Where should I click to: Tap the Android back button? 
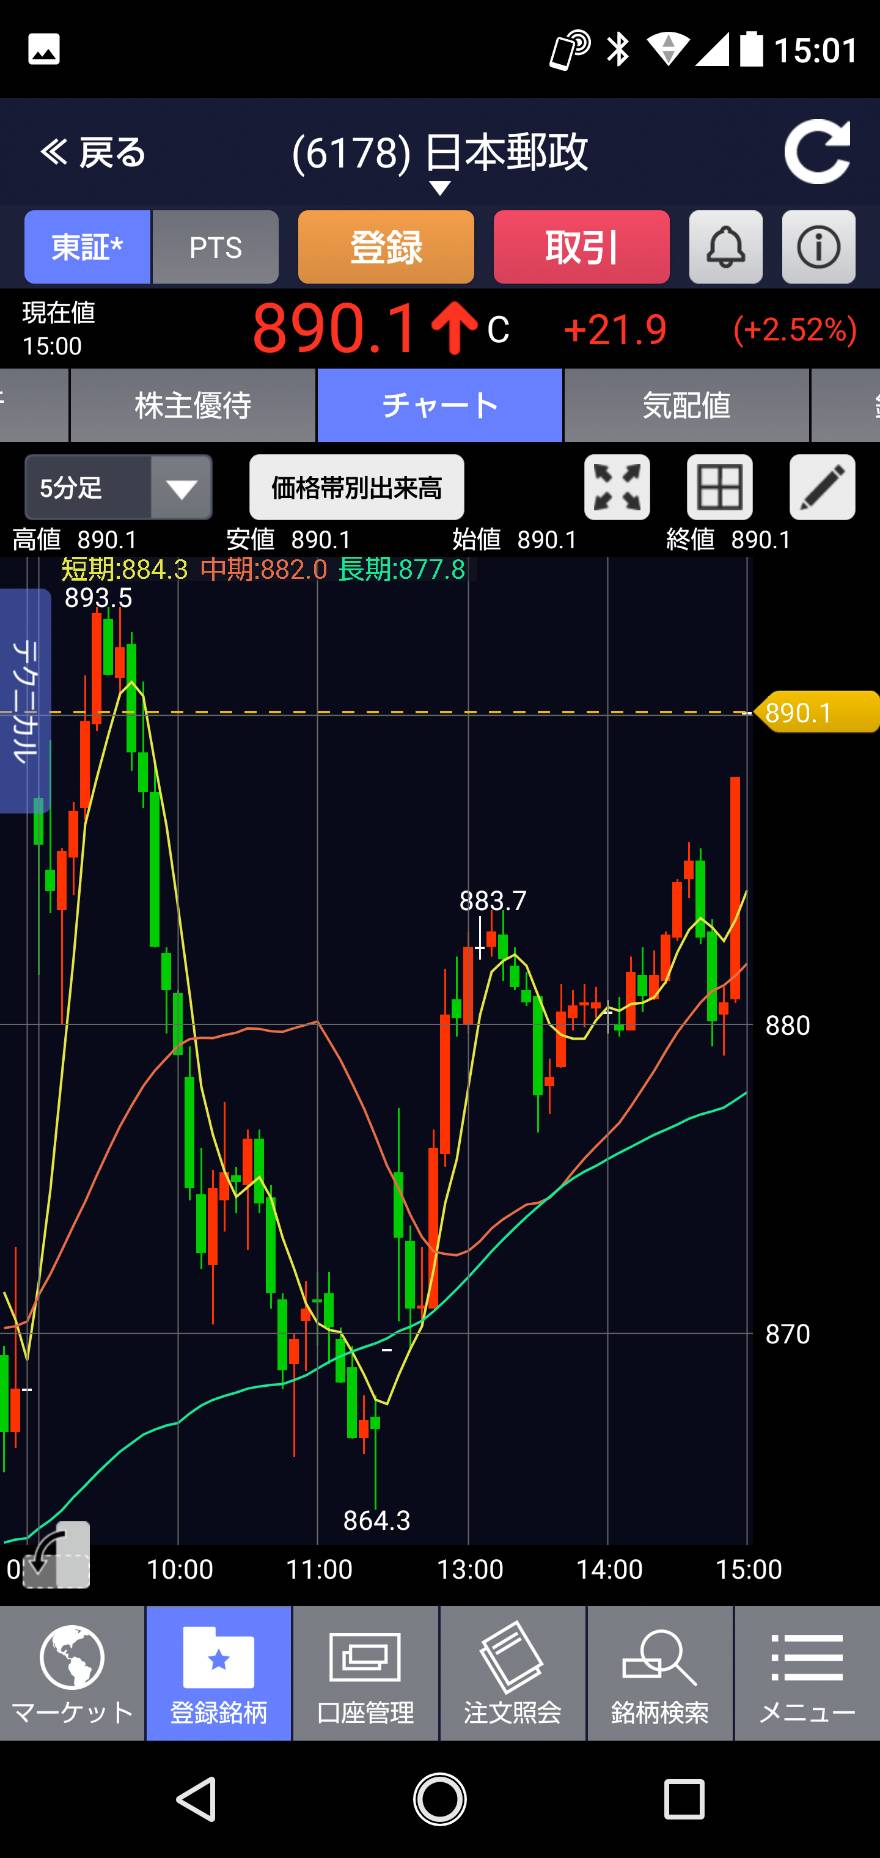click(x=196, y=1799)
